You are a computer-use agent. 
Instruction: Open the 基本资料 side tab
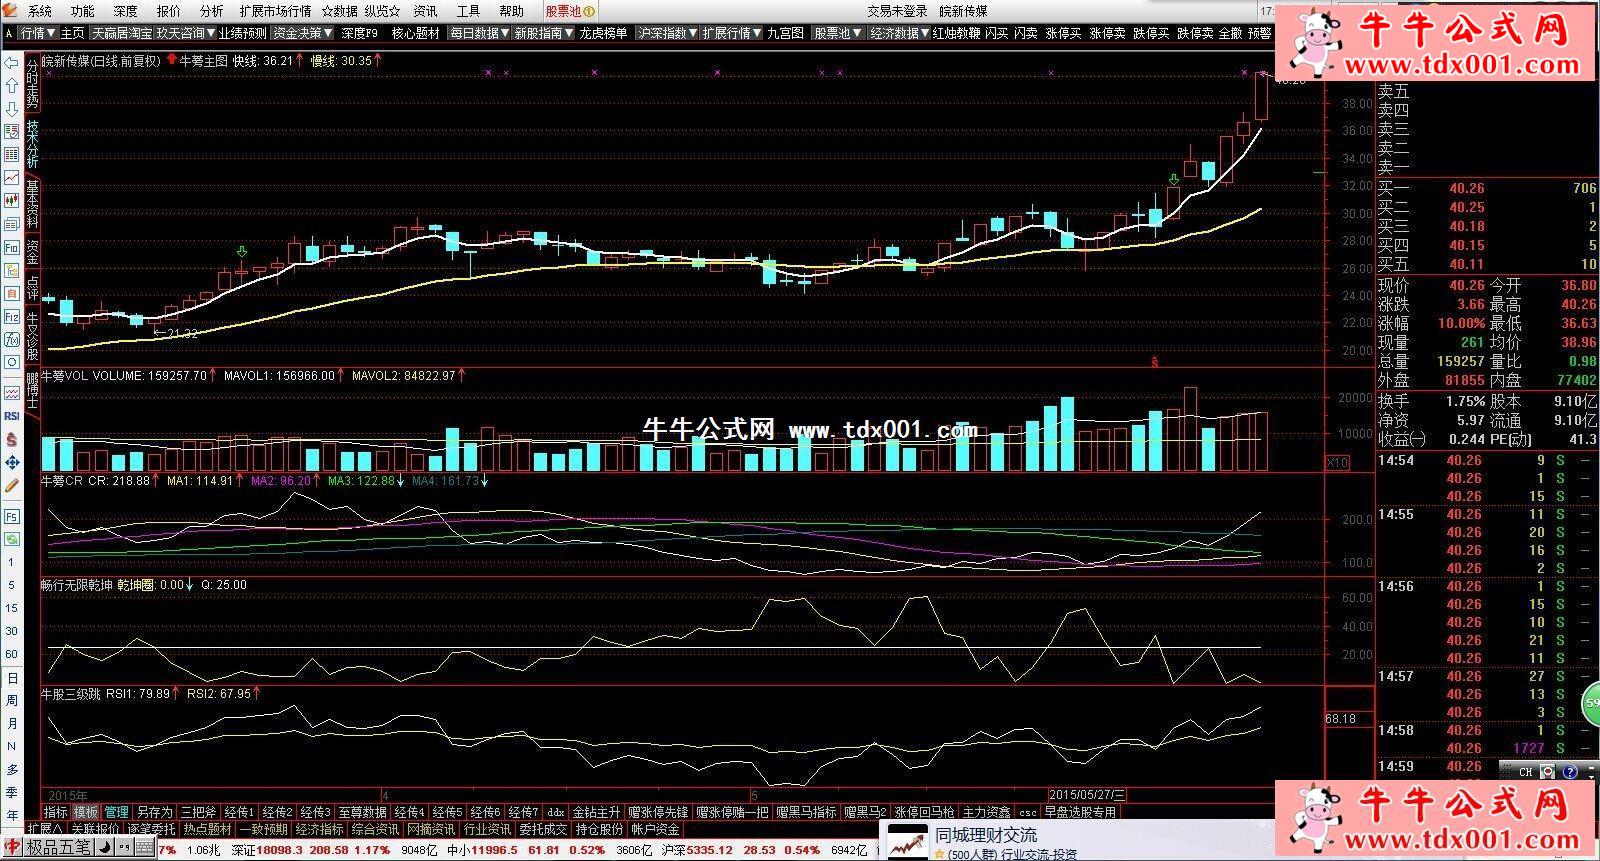click(x=32, y=205)
